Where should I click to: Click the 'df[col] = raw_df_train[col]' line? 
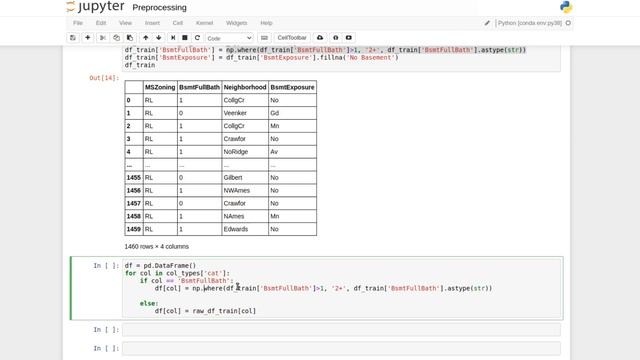205,311
